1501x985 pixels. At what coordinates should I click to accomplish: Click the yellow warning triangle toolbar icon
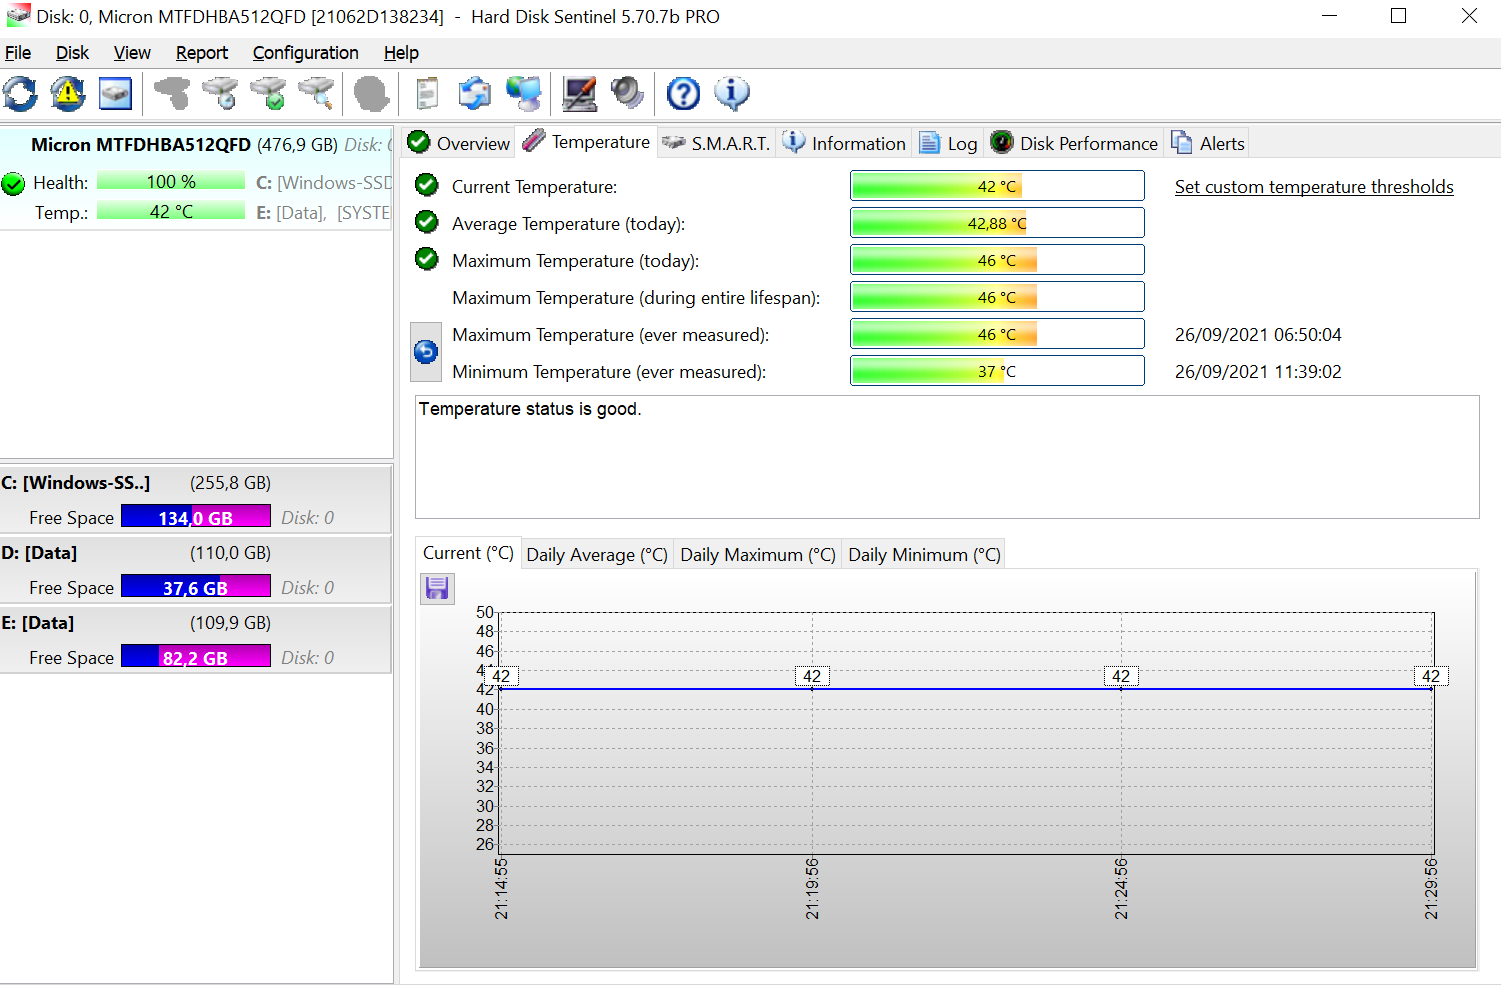(68, 94)
